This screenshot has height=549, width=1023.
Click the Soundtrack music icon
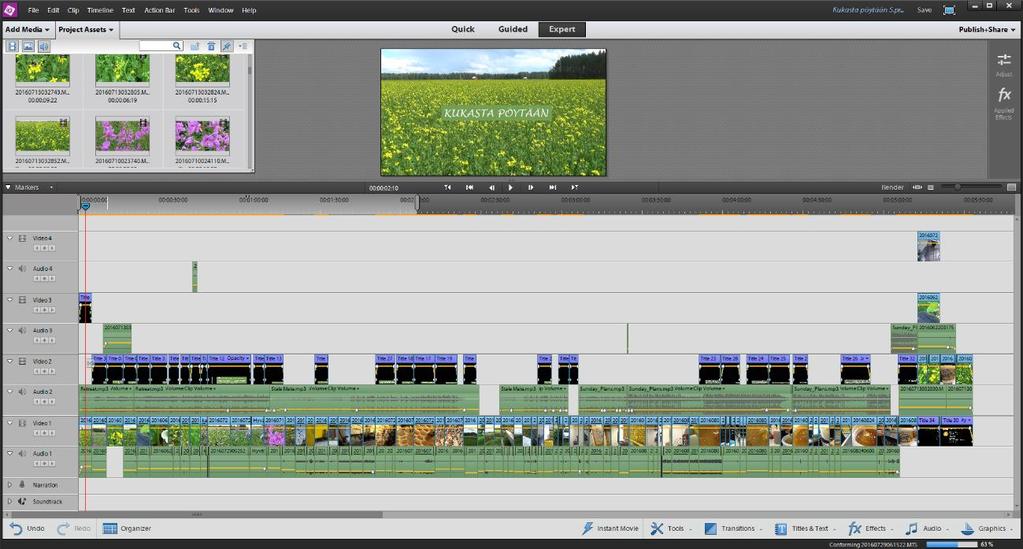(x=22, y=501)
